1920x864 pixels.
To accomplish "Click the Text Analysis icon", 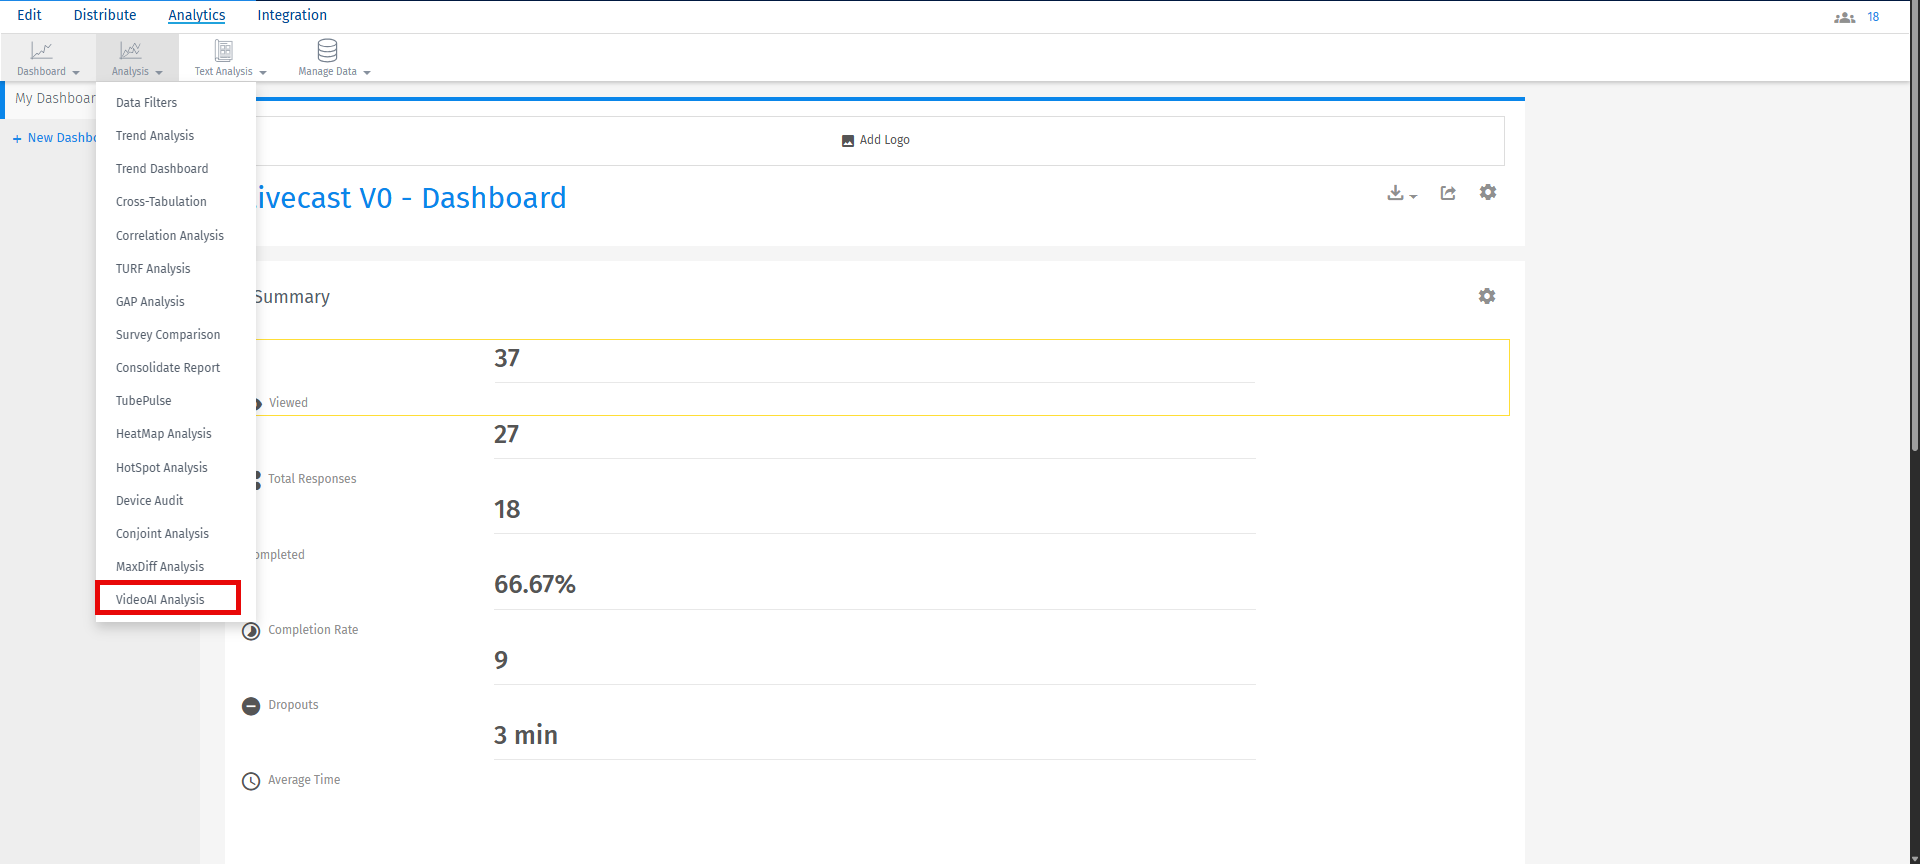I will (224, 50).
